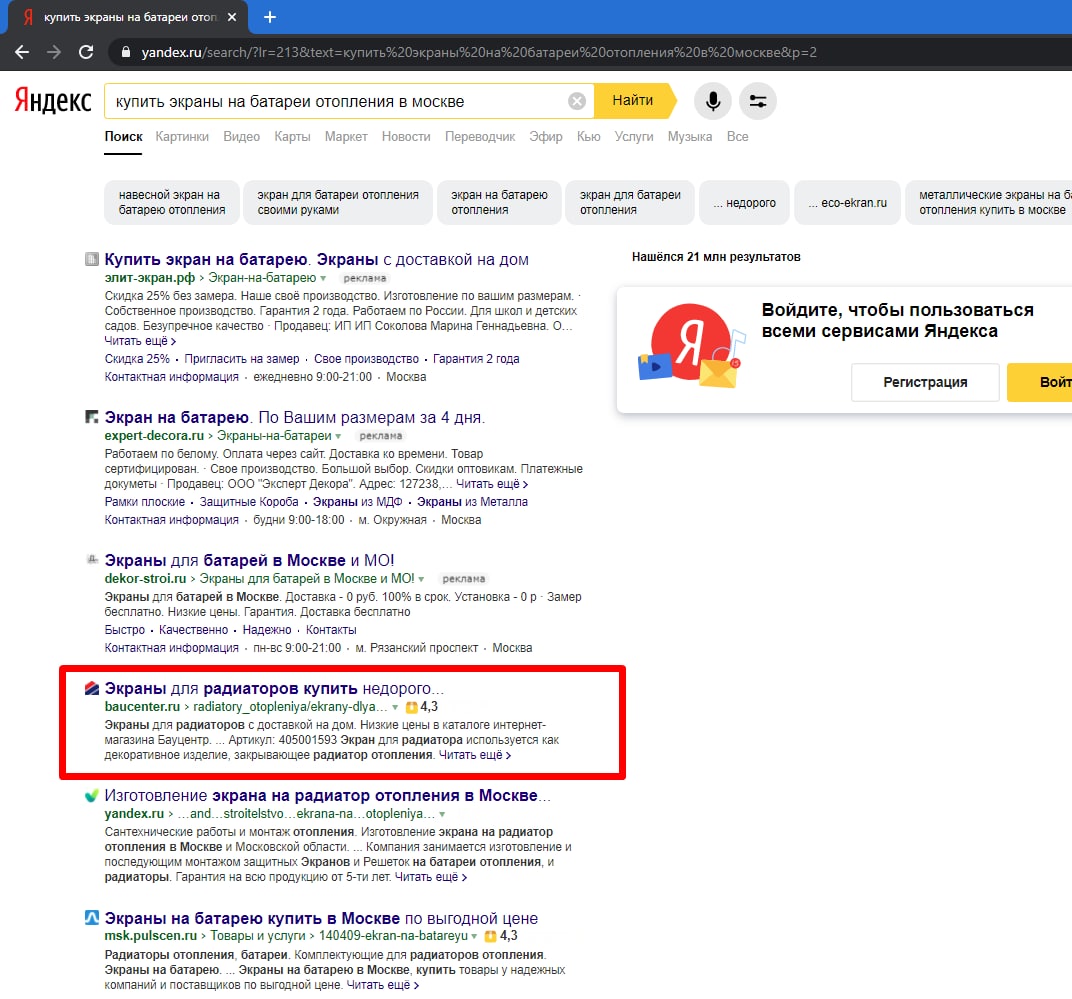Click the yandex.ru services result favicon

tap(92, 795)
